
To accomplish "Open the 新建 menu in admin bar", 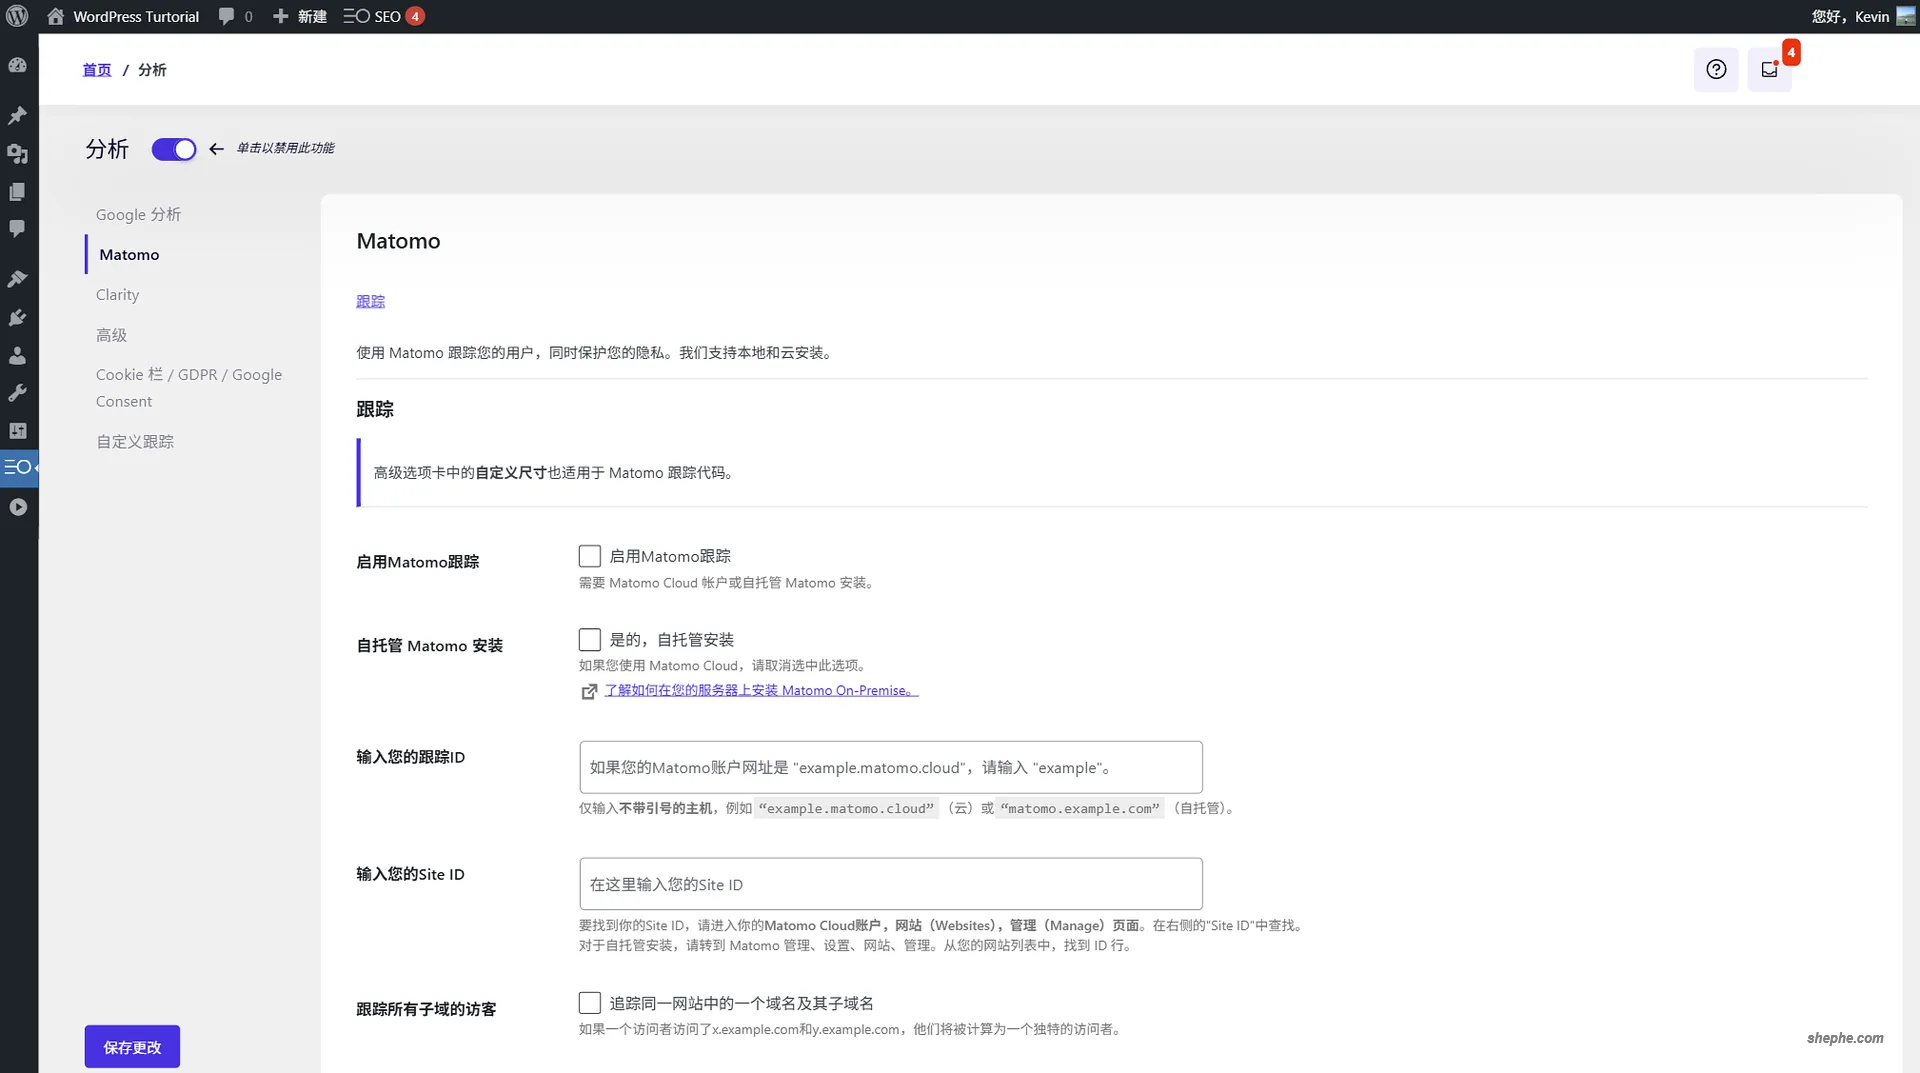I will click(x=299, y=16).
